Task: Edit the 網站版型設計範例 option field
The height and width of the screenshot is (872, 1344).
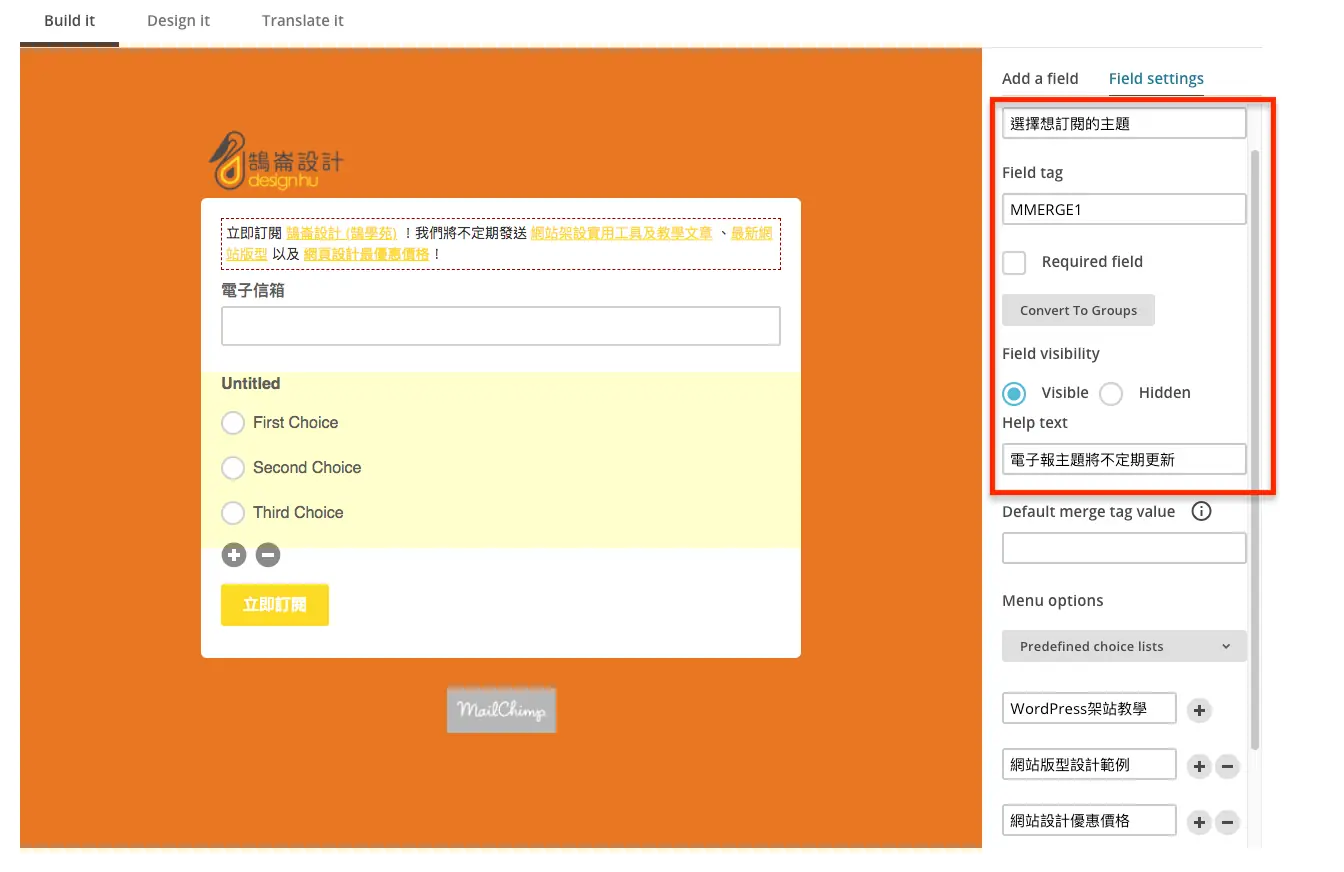Action: tap(1089, 765)
